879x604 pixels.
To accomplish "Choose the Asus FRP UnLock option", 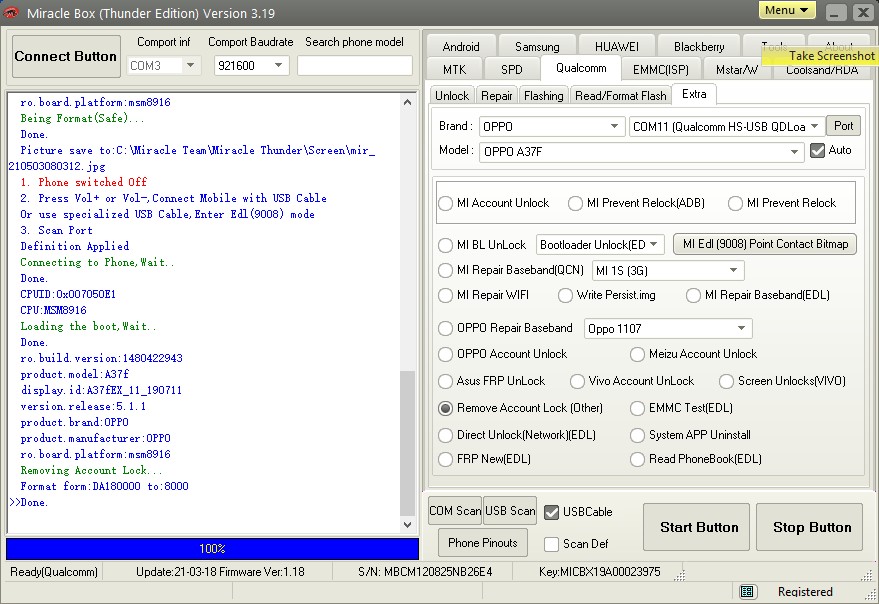I will [446, 381].
